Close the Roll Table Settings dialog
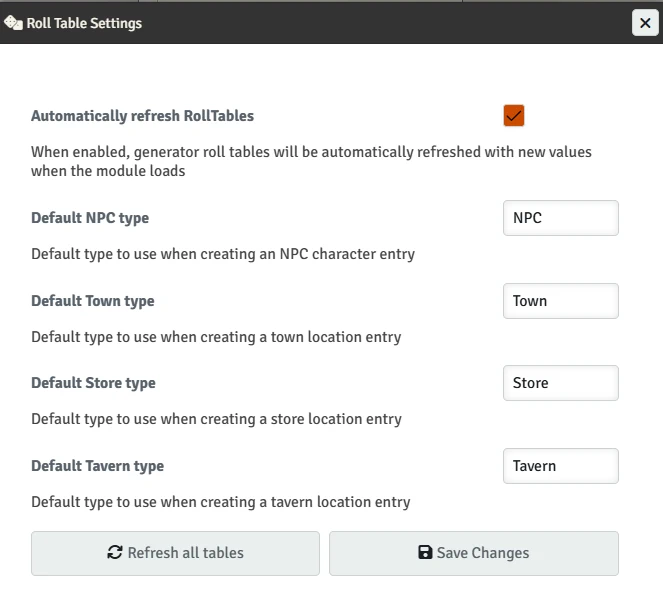Viewport: 663px width, 607px height. tap(645, 23)
